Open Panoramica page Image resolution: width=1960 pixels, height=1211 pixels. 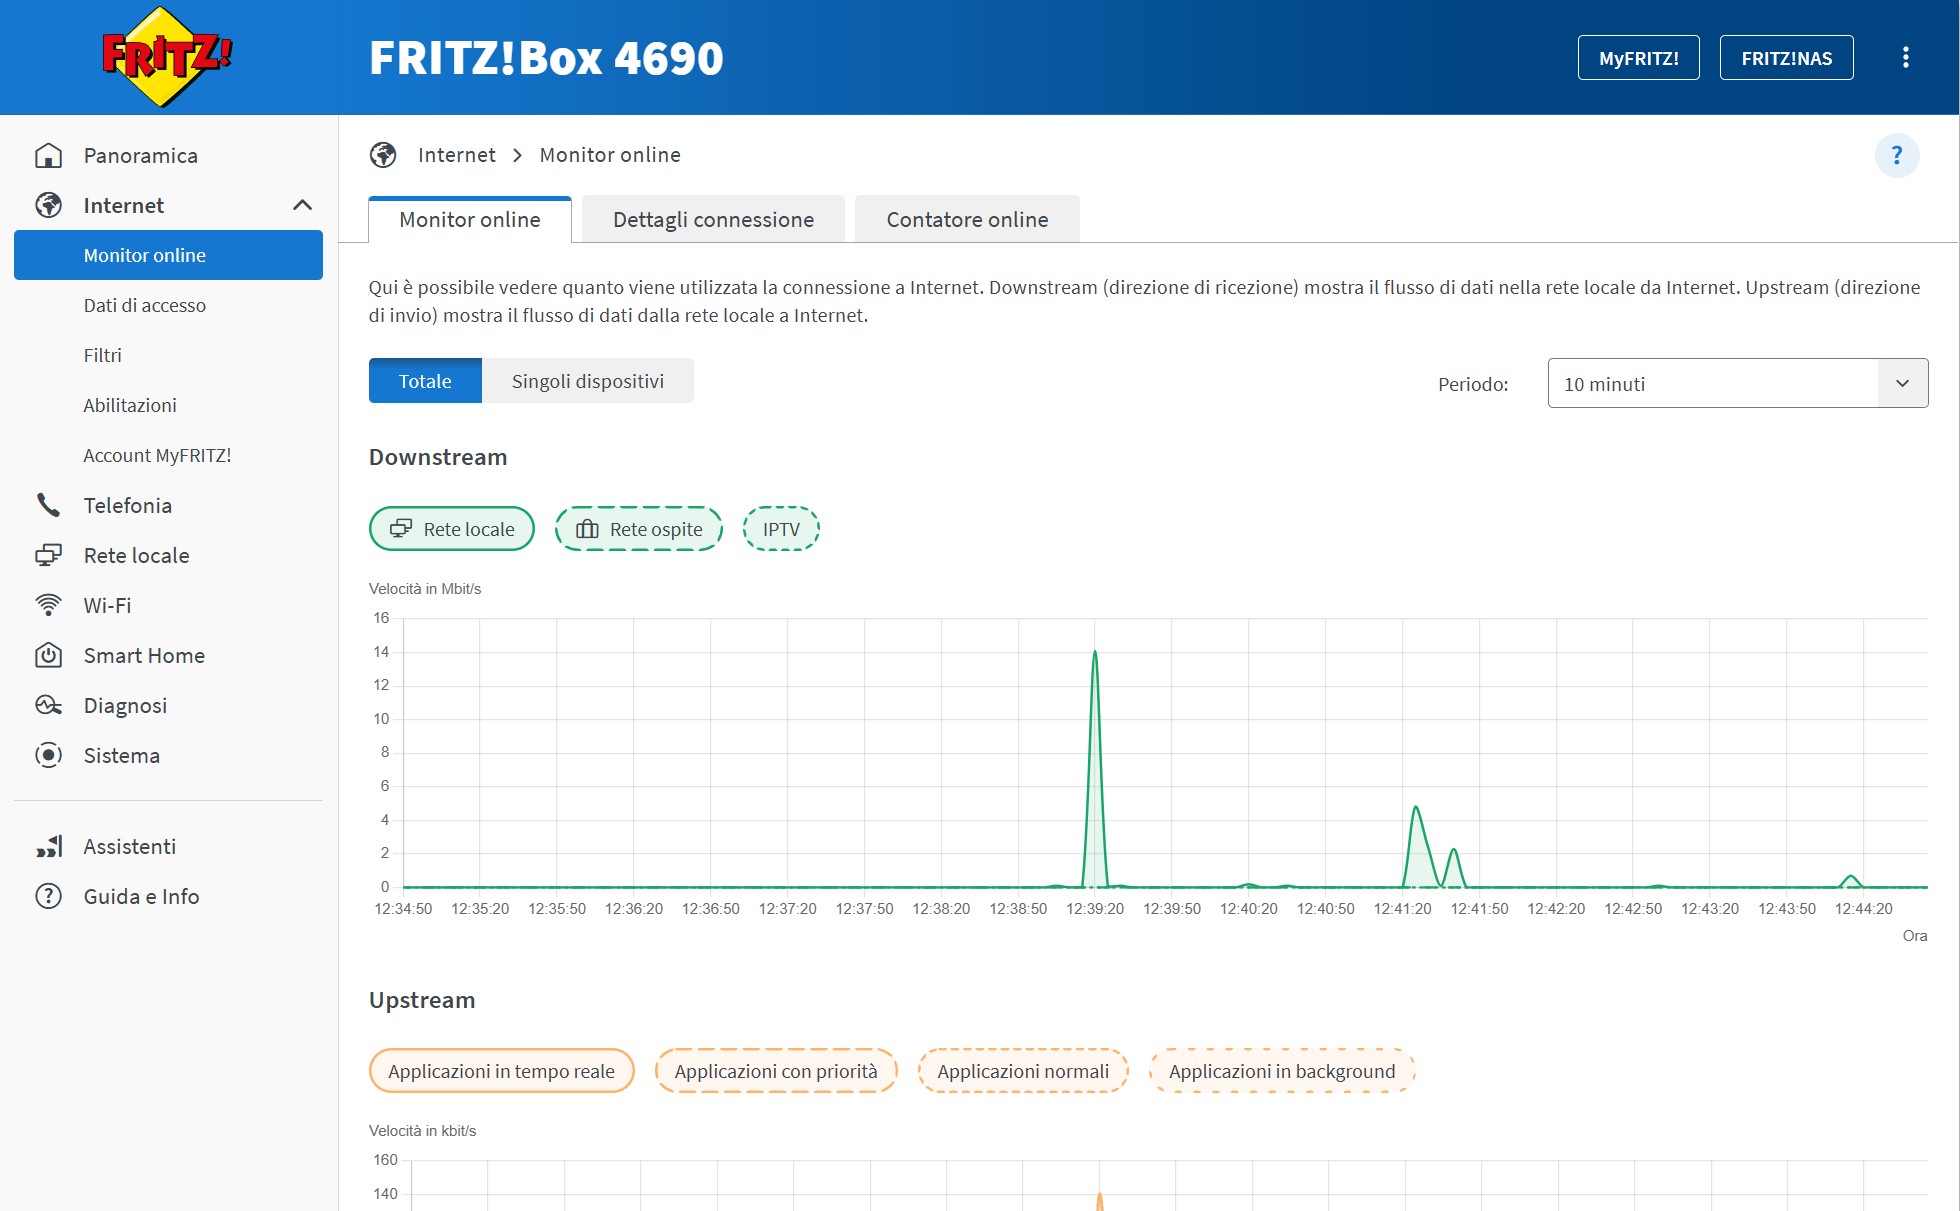click(x=140, y=155)
